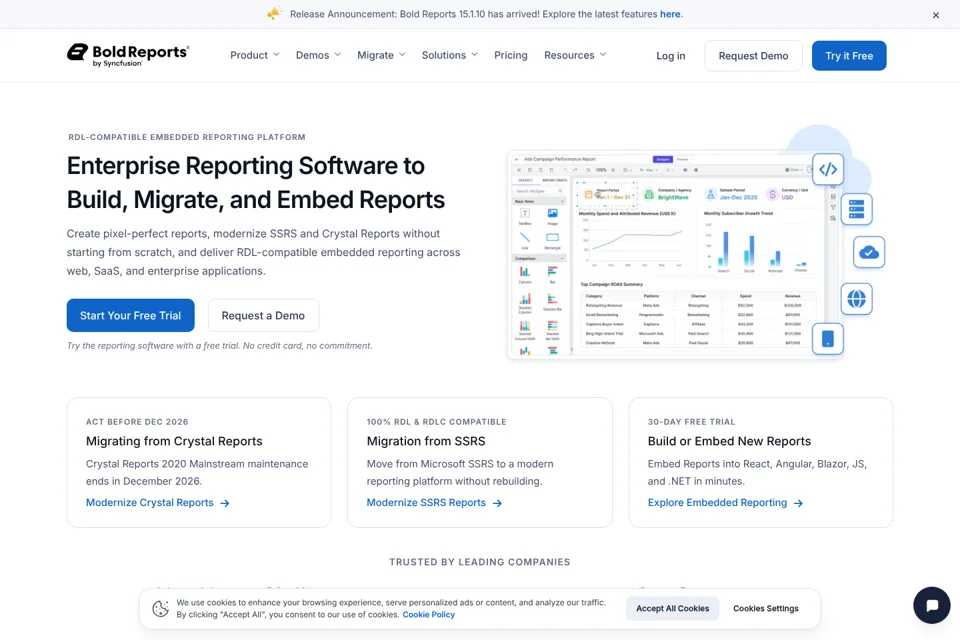Open Explore Embedded Reporting link
The height and width of the screenshot is (640, 960).
click(x=717, y=503)
